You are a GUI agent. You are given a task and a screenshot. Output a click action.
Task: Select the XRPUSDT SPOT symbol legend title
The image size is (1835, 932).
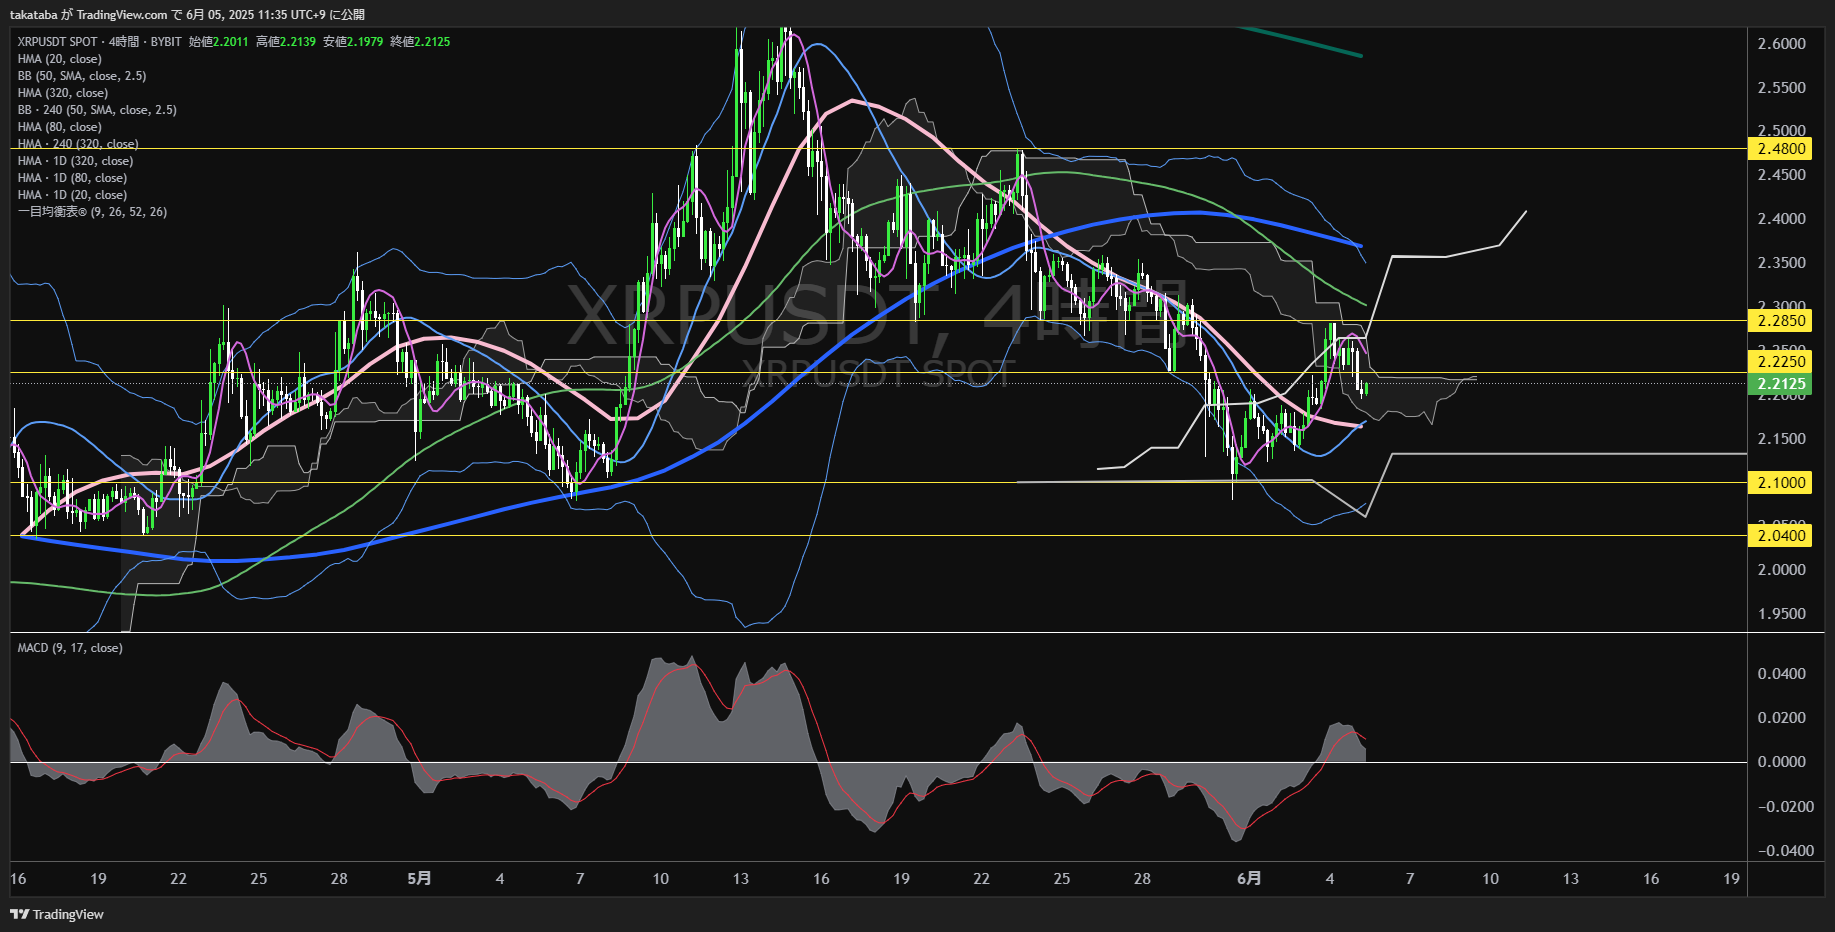click(100, 42)
